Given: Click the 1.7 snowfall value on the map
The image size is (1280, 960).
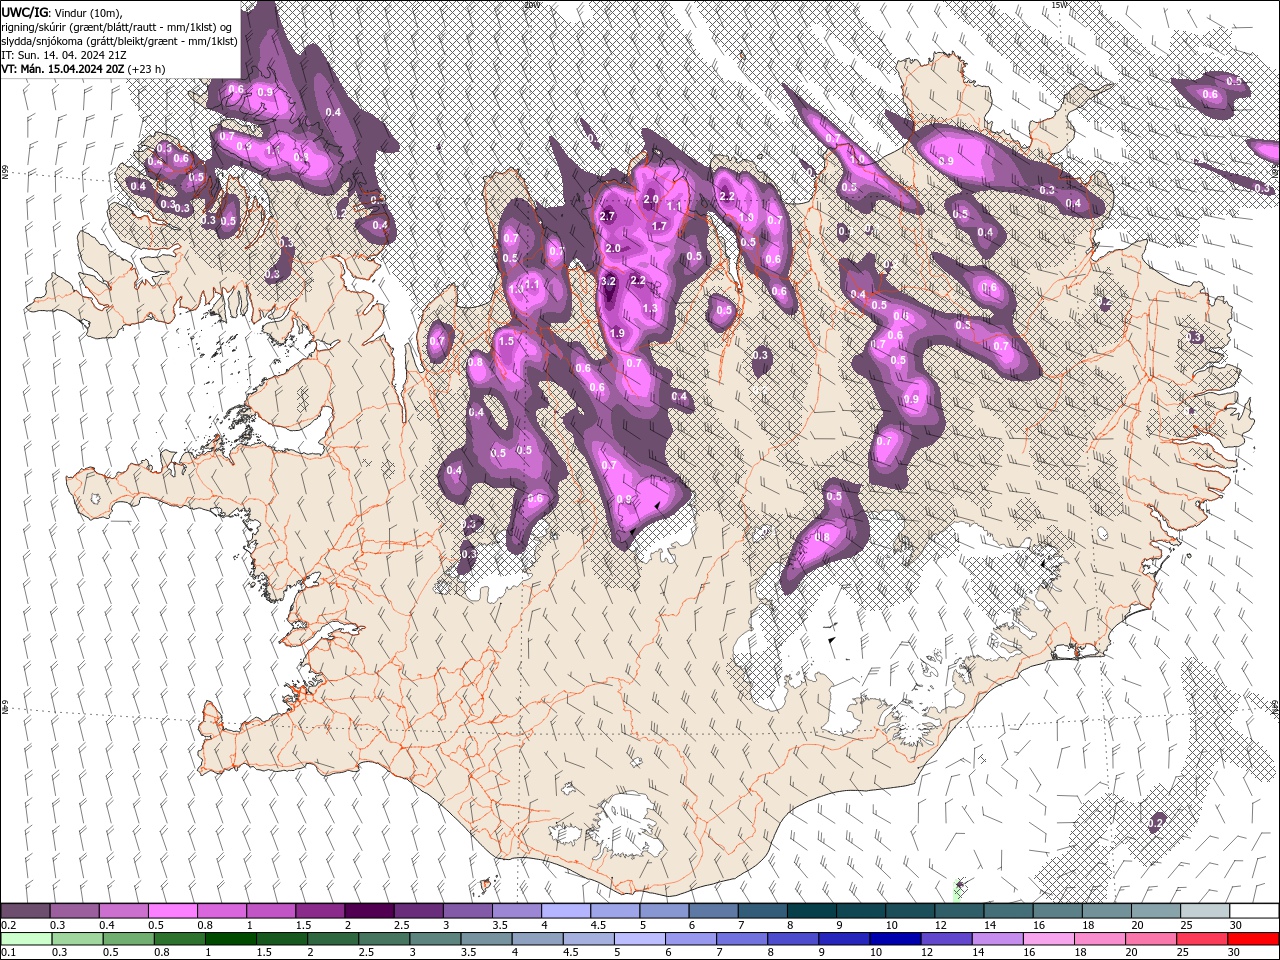Looking at the screenshot, I should pyautogui.click(x=659, y=227).
